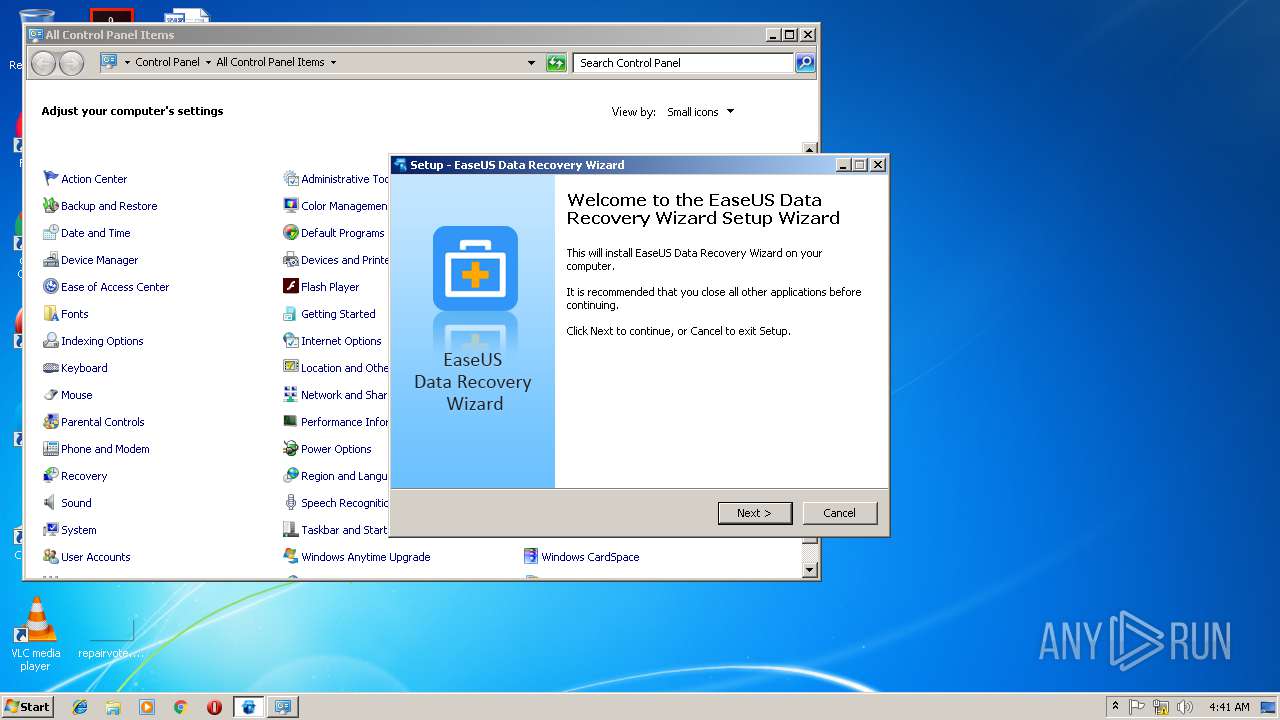Show hidden tray icons
This screenshot has width=1280, height=720.
pyautogui.click(x=1115, y=707)
